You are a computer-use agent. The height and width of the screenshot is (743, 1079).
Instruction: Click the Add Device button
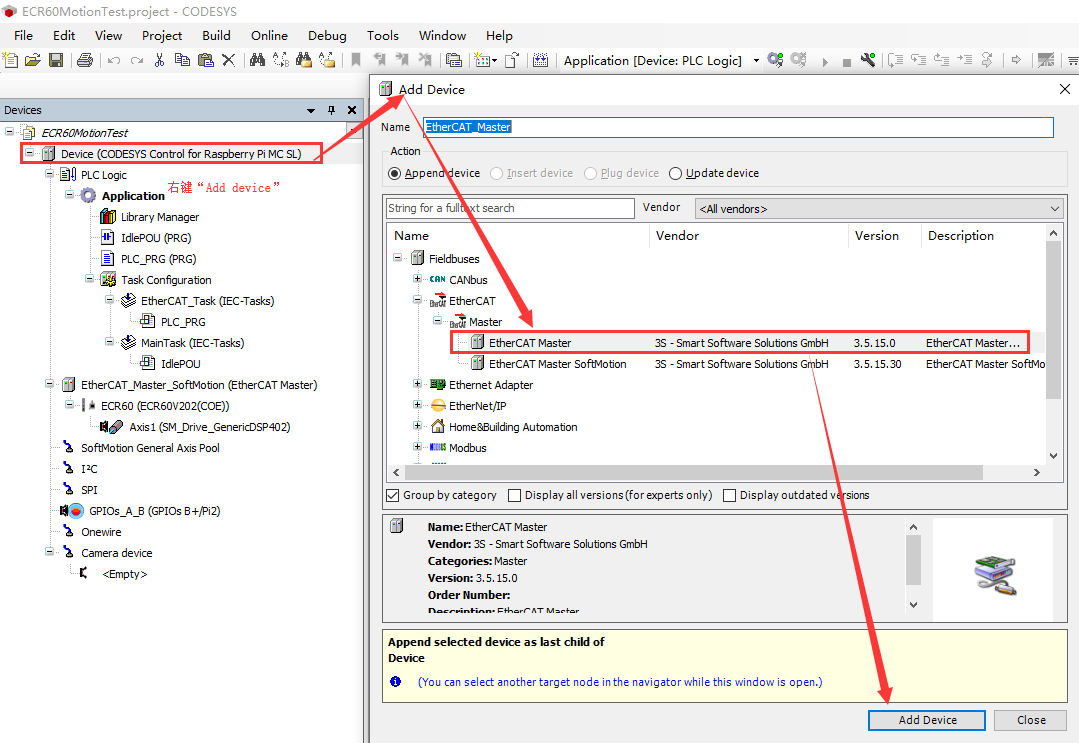pos(927,720)
